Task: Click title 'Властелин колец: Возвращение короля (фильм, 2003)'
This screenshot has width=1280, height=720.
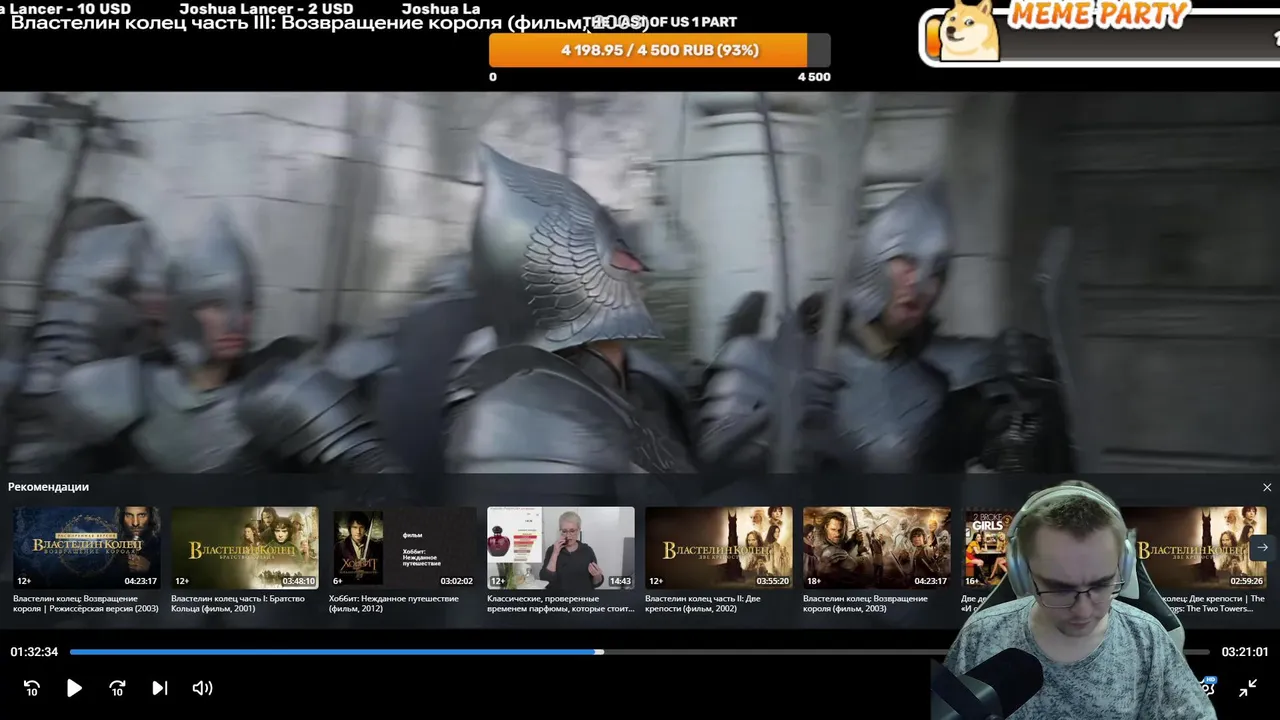Action: [x=865, y=603]
